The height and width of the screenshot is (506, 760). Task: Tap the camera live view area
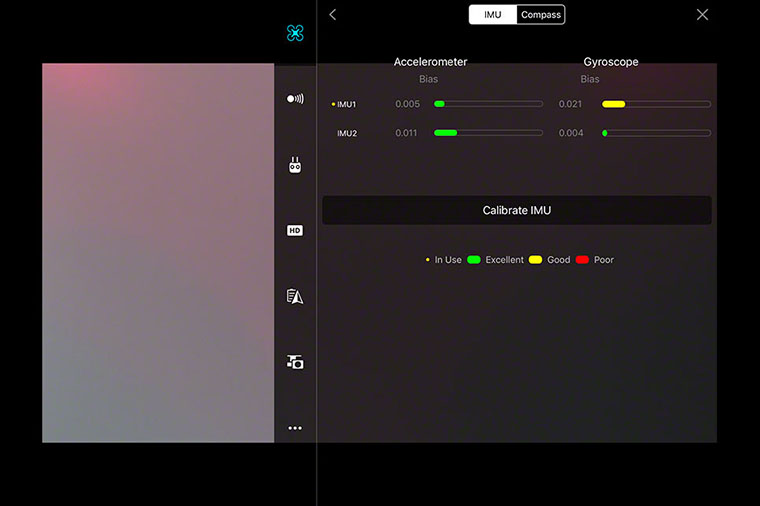(x=158, y=253)
